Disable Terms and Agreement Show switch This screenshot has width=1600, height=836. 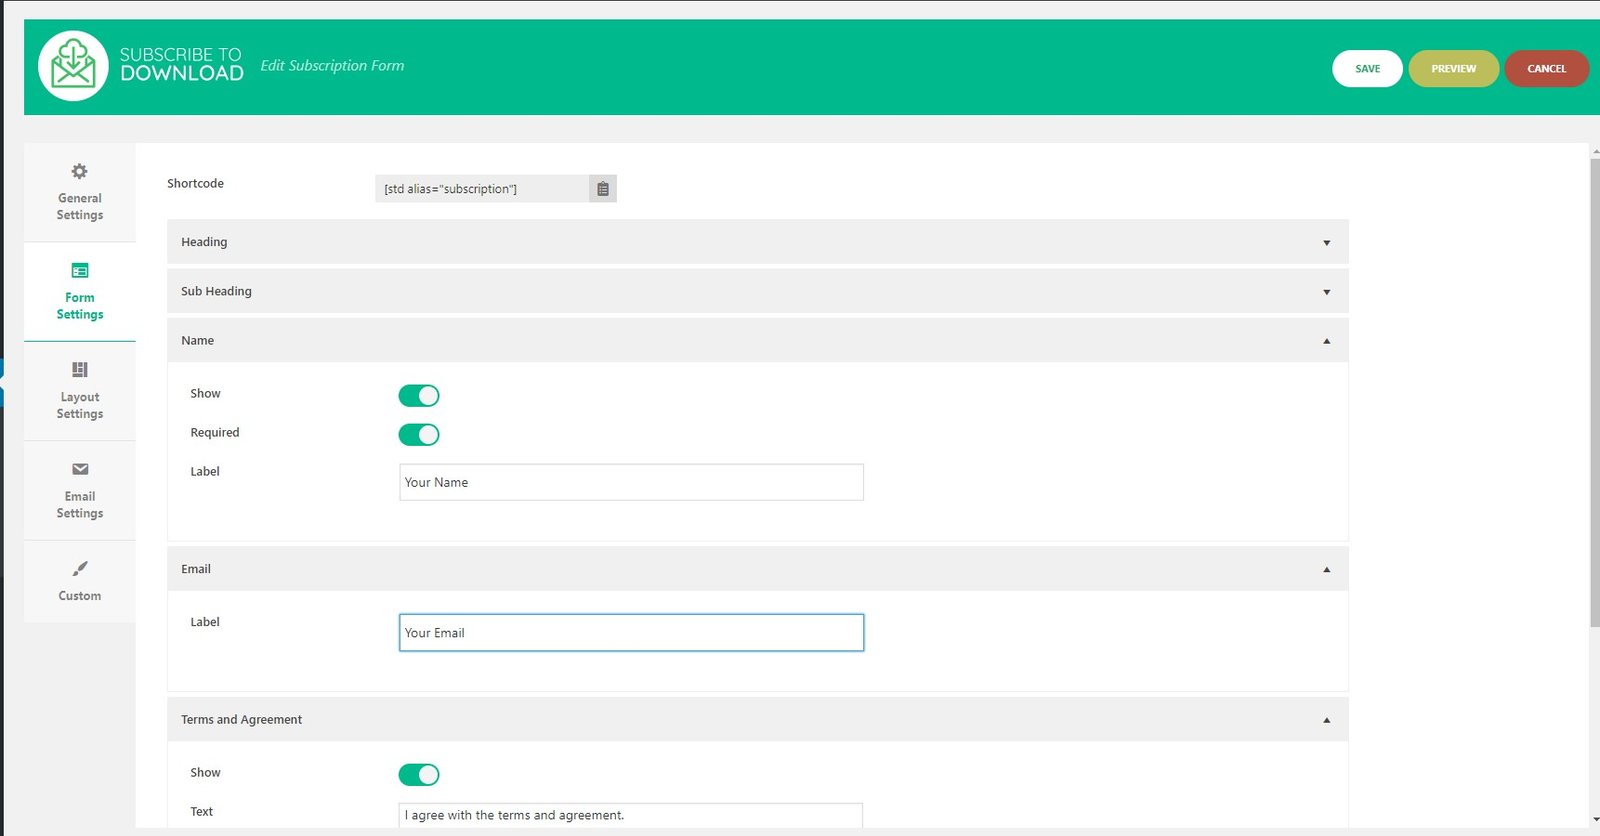tap(419, 775)
